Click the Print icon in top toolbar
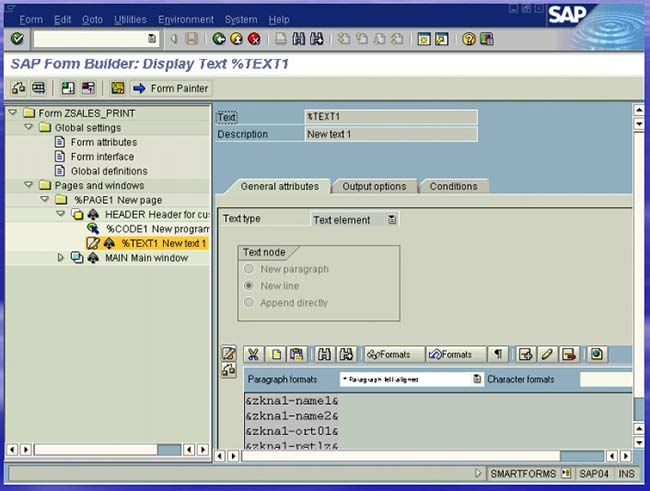This screenshot has width=650, height=491. 281,39
